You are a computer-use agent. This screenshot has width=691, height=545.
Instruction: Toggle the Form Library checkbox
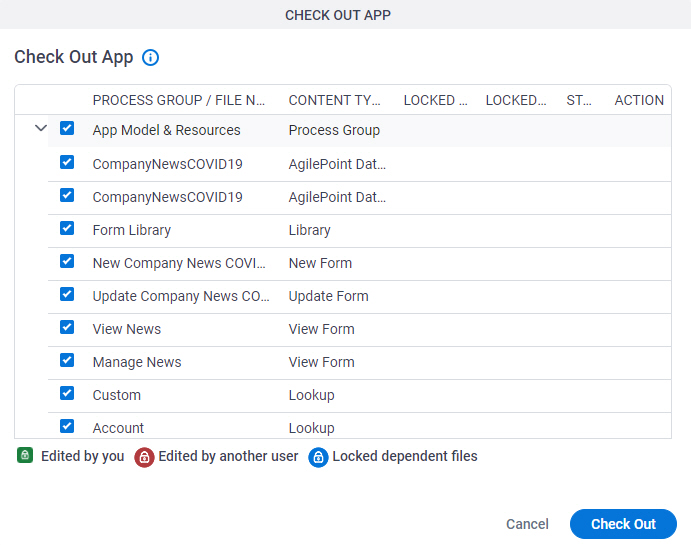click(x=67, y=228)
